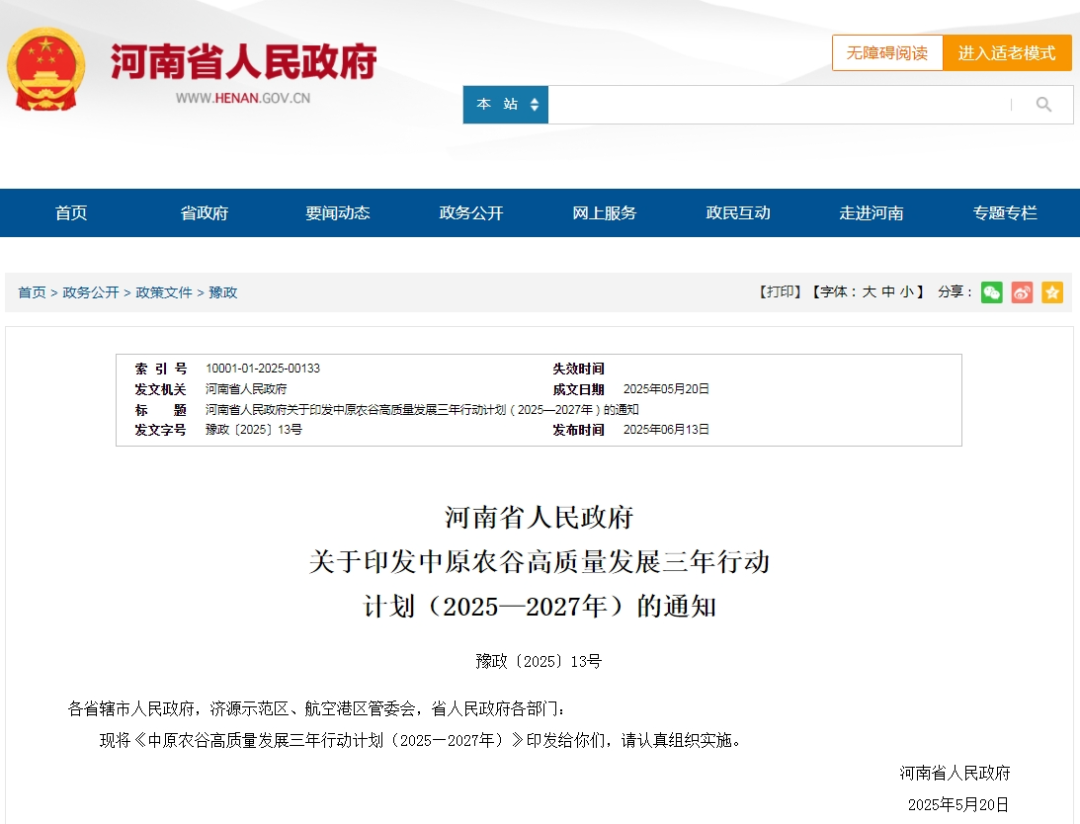Open the 政民互动 navigation menu item
This screenshot has width=1080, height=824.
click(738, 213)
